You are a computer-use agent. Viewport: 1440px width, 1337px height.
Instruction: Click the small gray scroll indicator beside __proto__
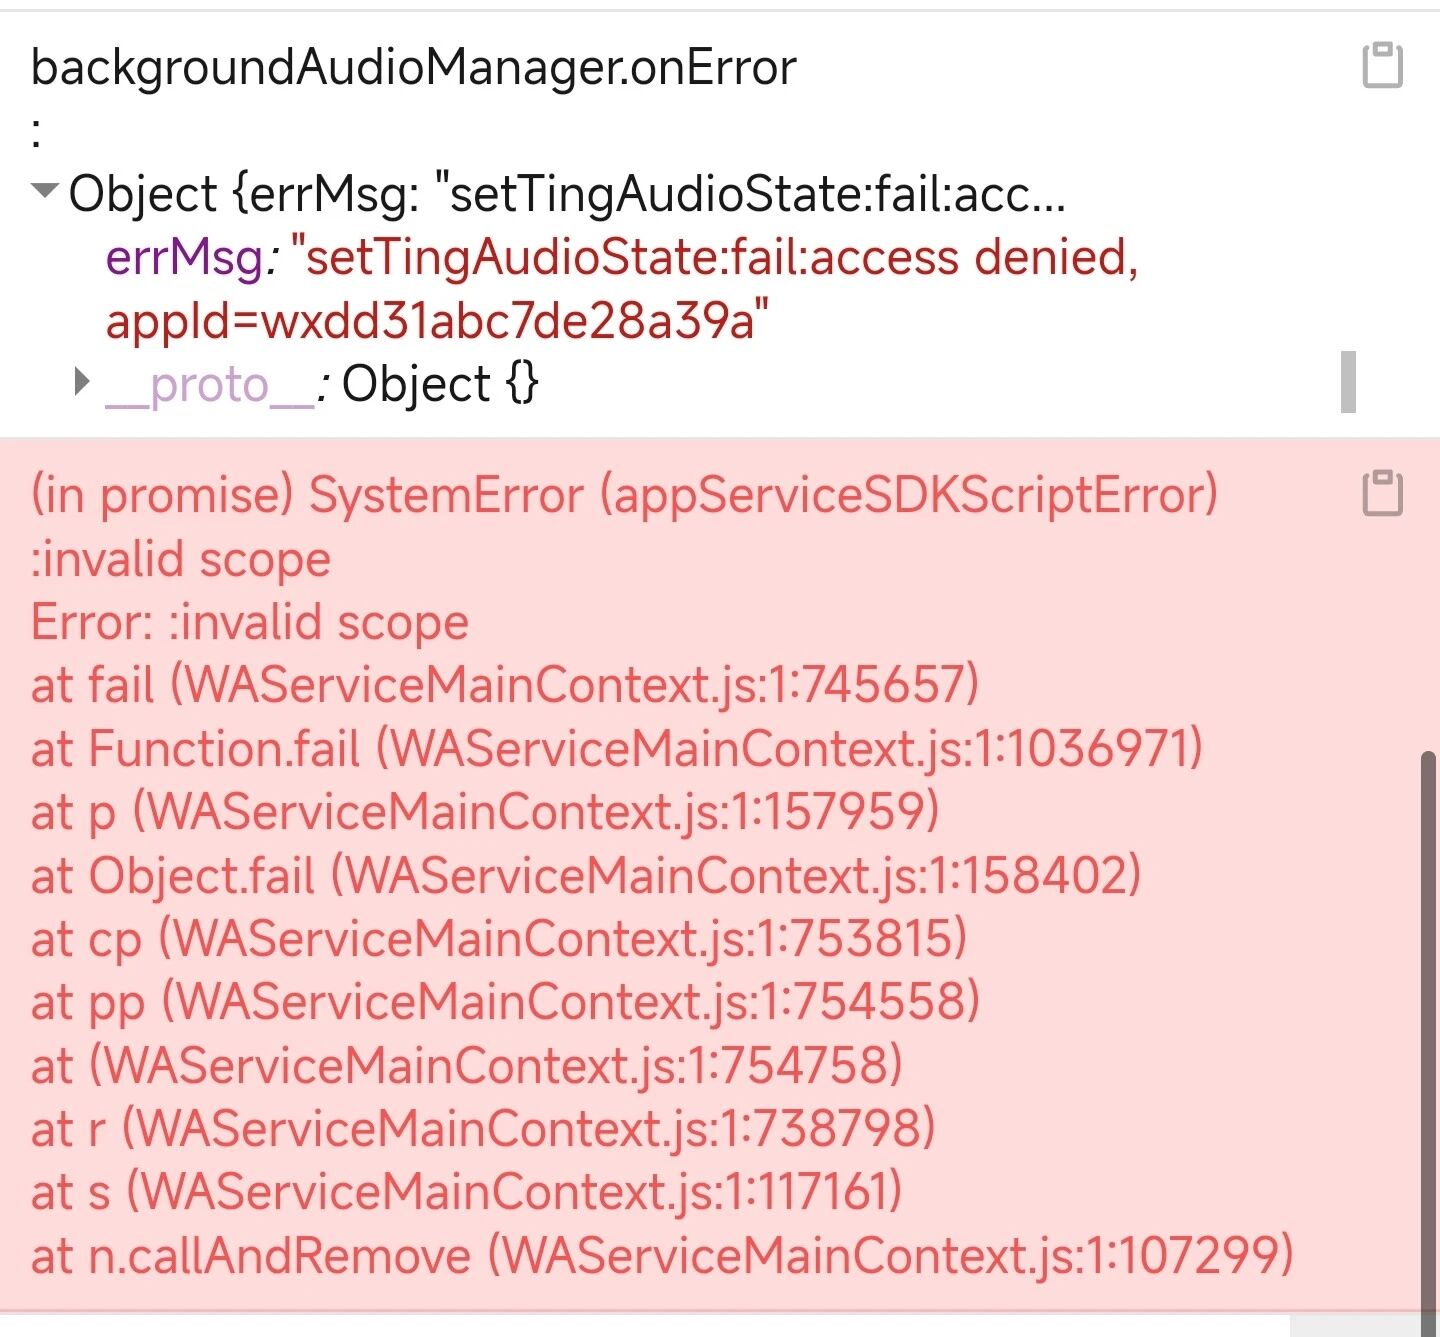(1348, 381)
